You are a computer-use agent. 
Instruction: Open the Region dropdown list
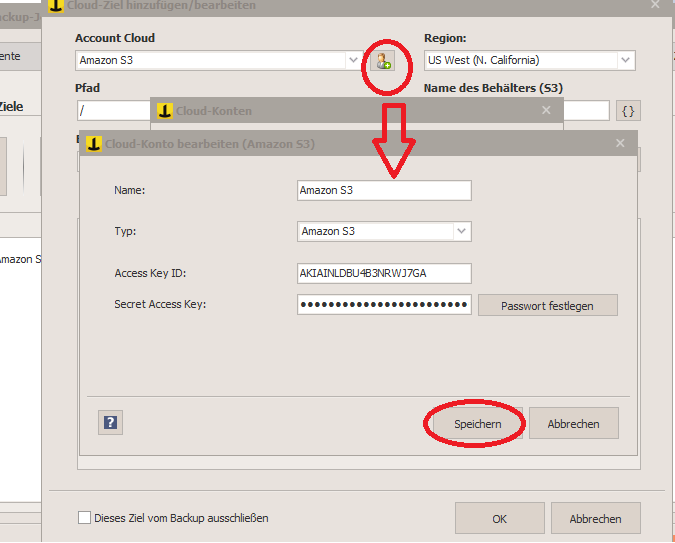pyautogui.click(x=625, y=60)
